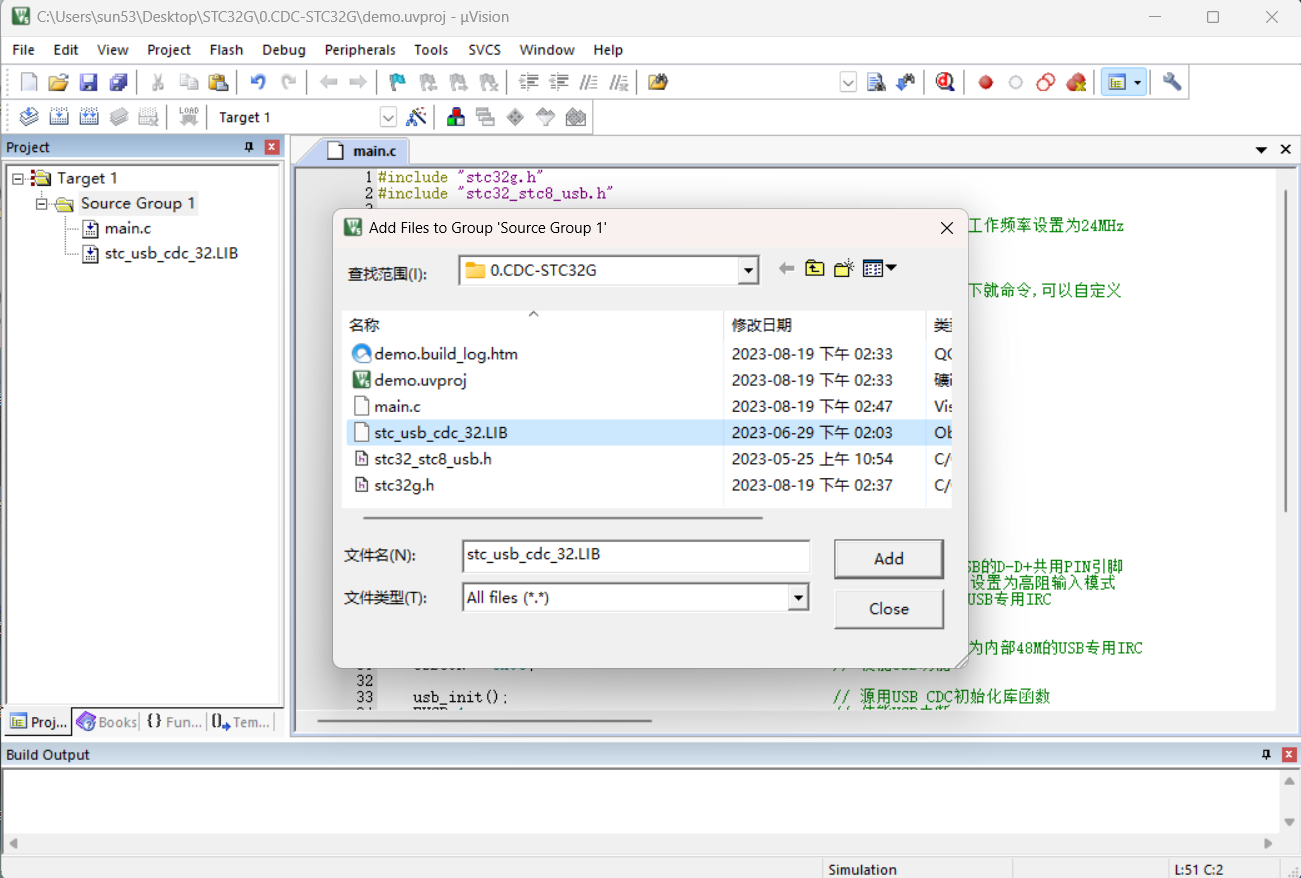1301x878 pixels.
Task: Click the Build target icon
Action: pyautogui.click(x=59, y=117)
